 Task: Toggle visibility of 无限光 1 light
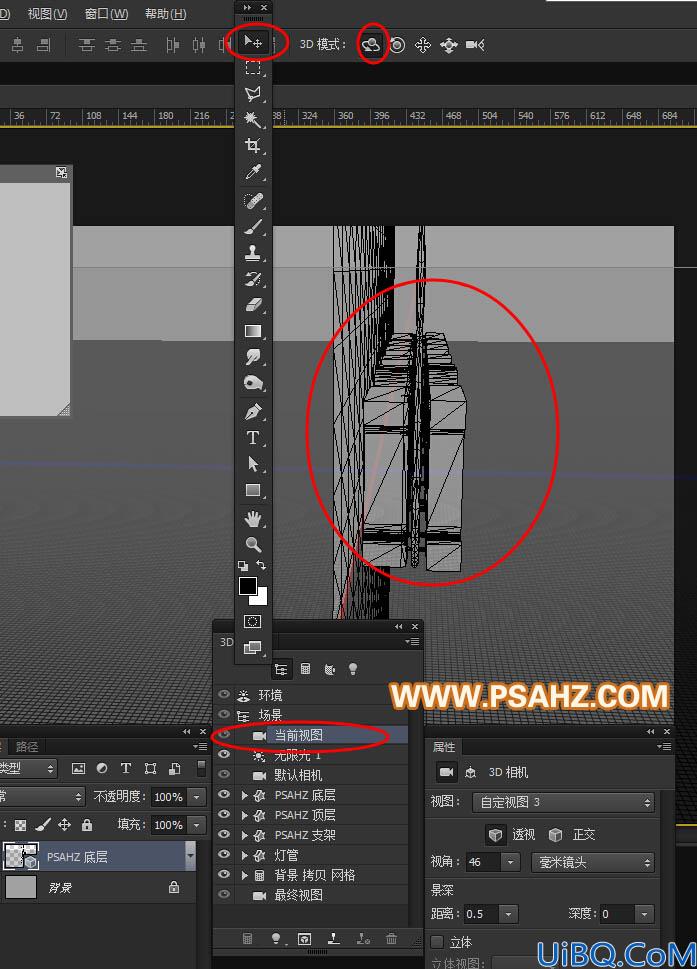[224, 754]
